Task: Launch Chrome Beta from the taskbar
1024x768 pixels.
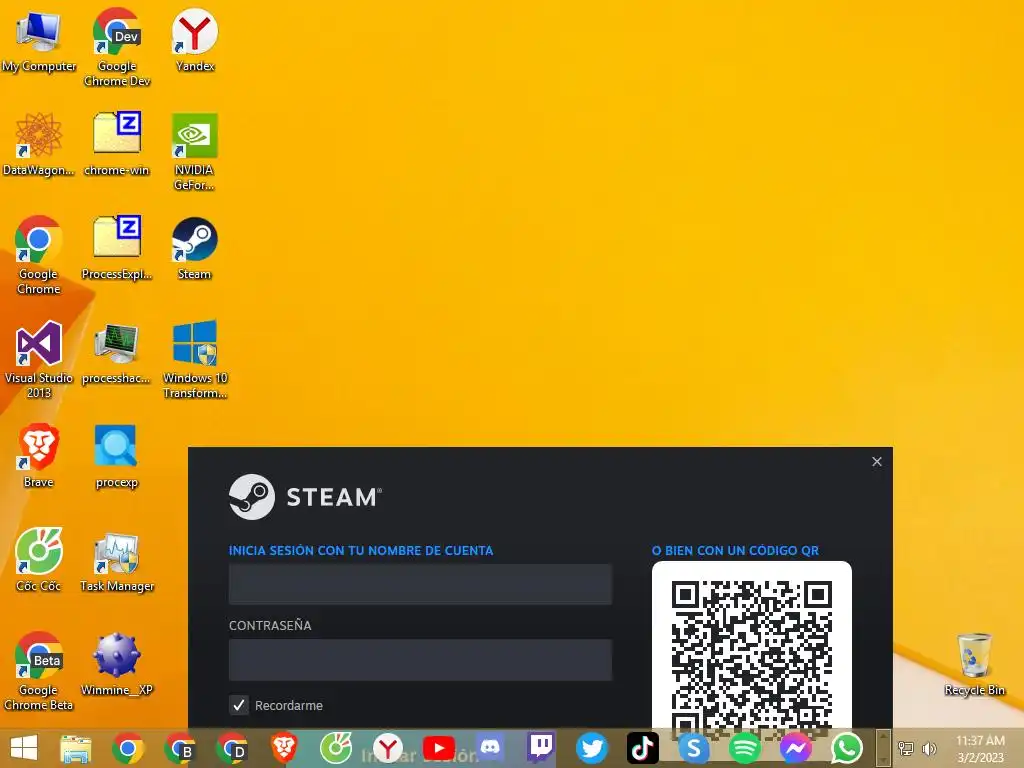Action: (x=180, y=748)
